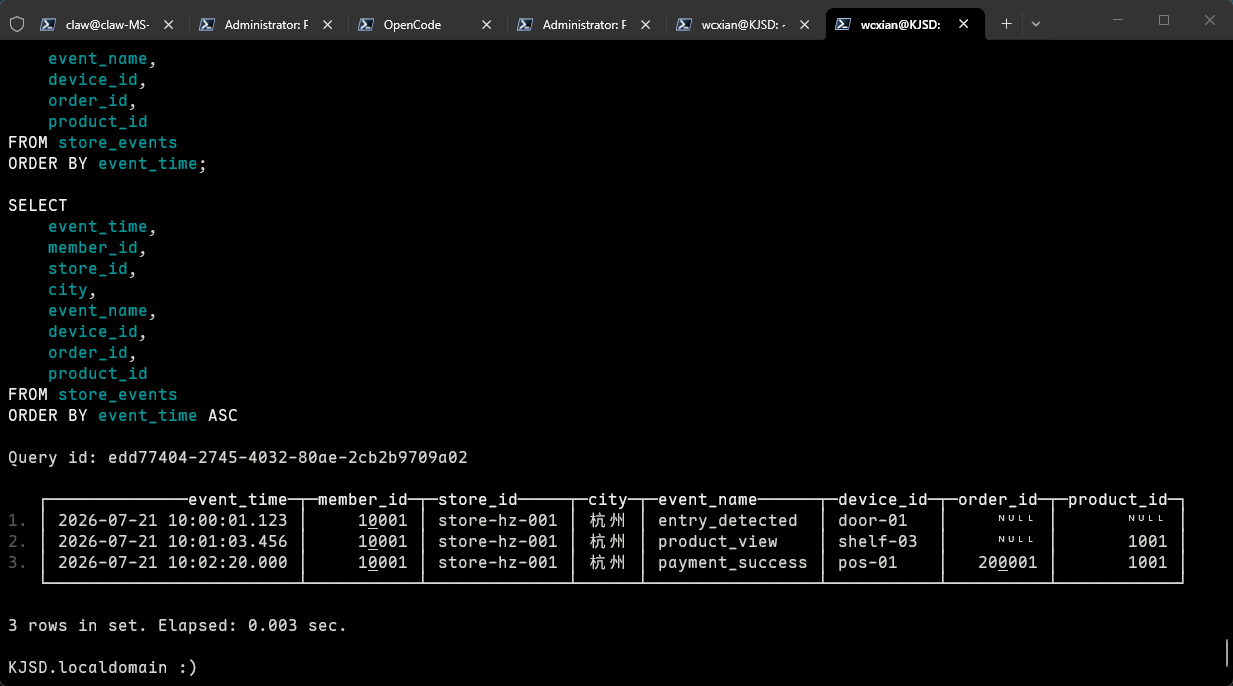Click 杭州 in the payment_success row
1233x686 pixels.
tap(608, 562)
